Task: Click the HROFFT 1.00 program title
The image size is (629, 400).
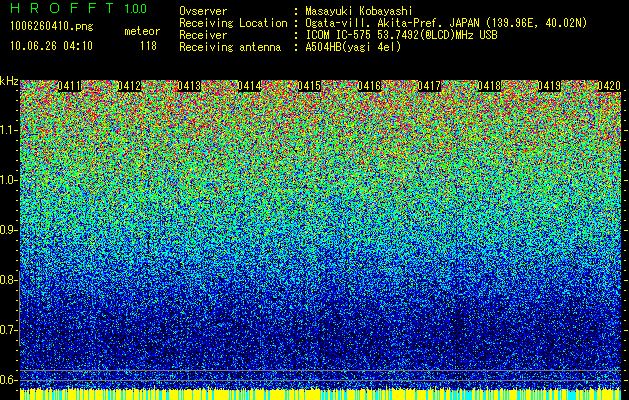Action: pyautogui.click(x=79, y=8)
